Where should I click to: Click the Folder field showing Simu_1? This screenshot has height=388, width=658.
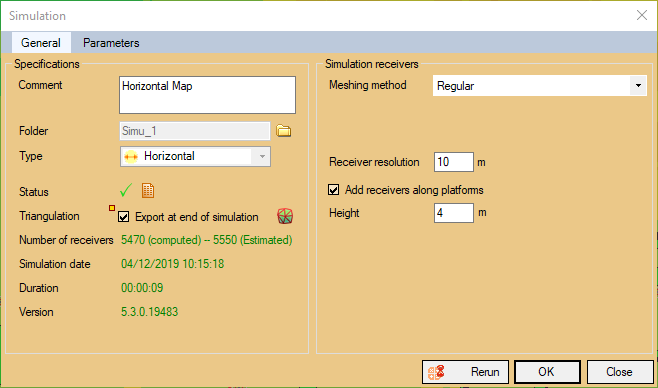pos(195,131)
